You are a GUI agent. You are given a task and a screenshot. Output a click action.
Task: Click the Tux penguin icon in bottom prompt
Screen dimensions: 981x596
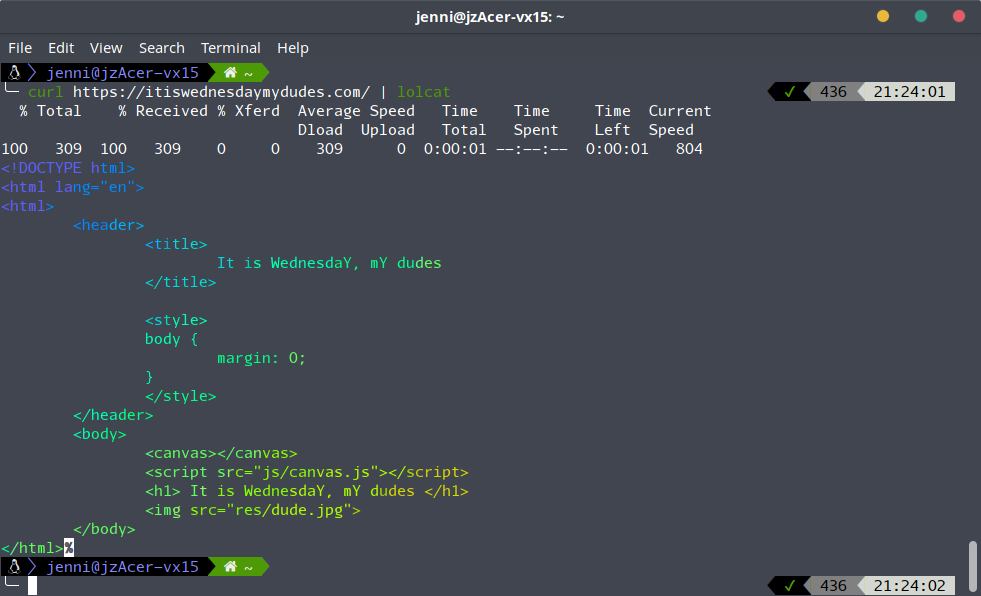[14, 567]
